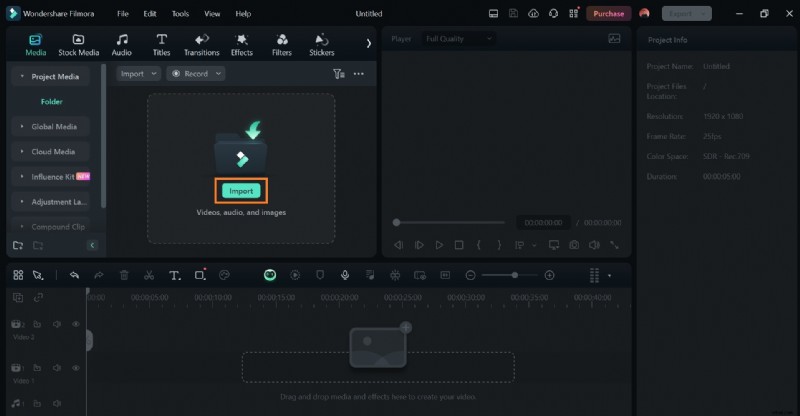Switch to the Transitions tab
The height and width of the screenshot is (416, 800).
(201, 45)
